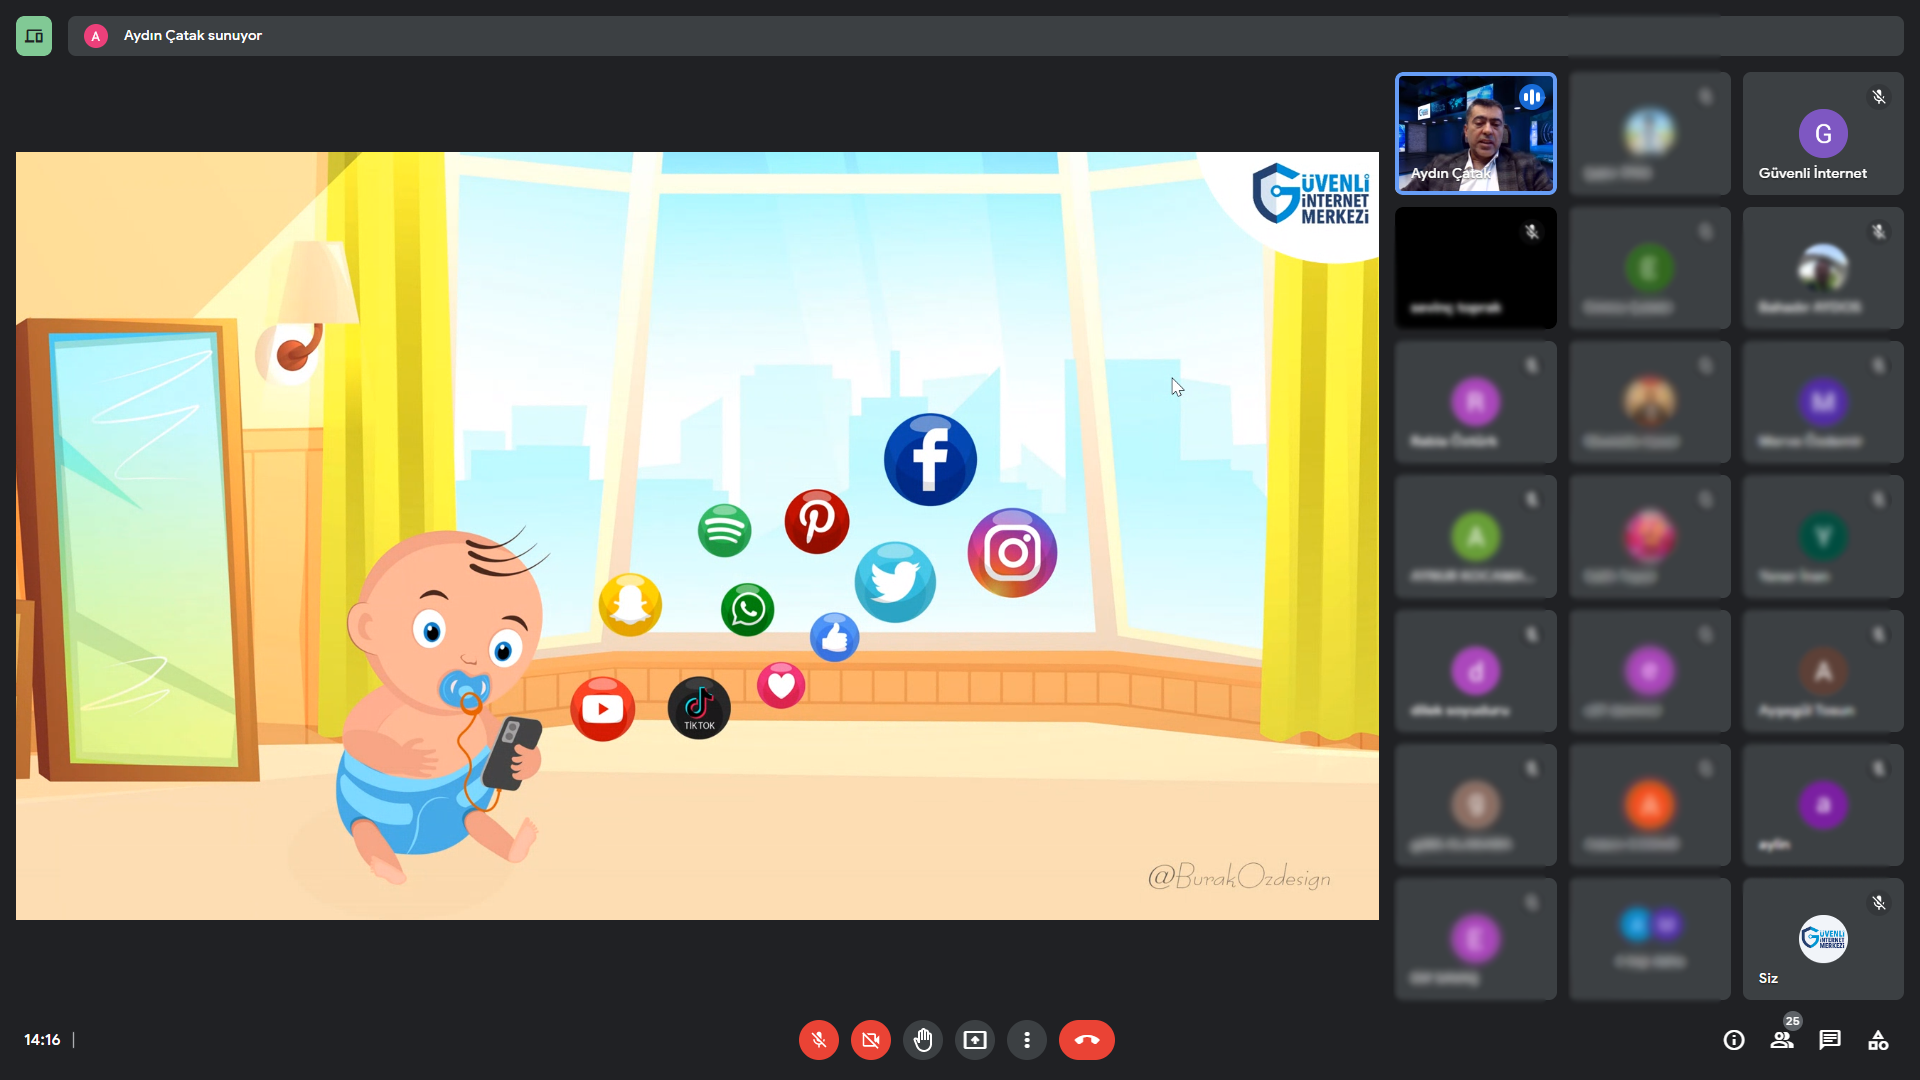Click the meeting clock showing 14:16
This screenshot has width=1920, height=1080.
pyautogui.click(x=42, y=1040)
